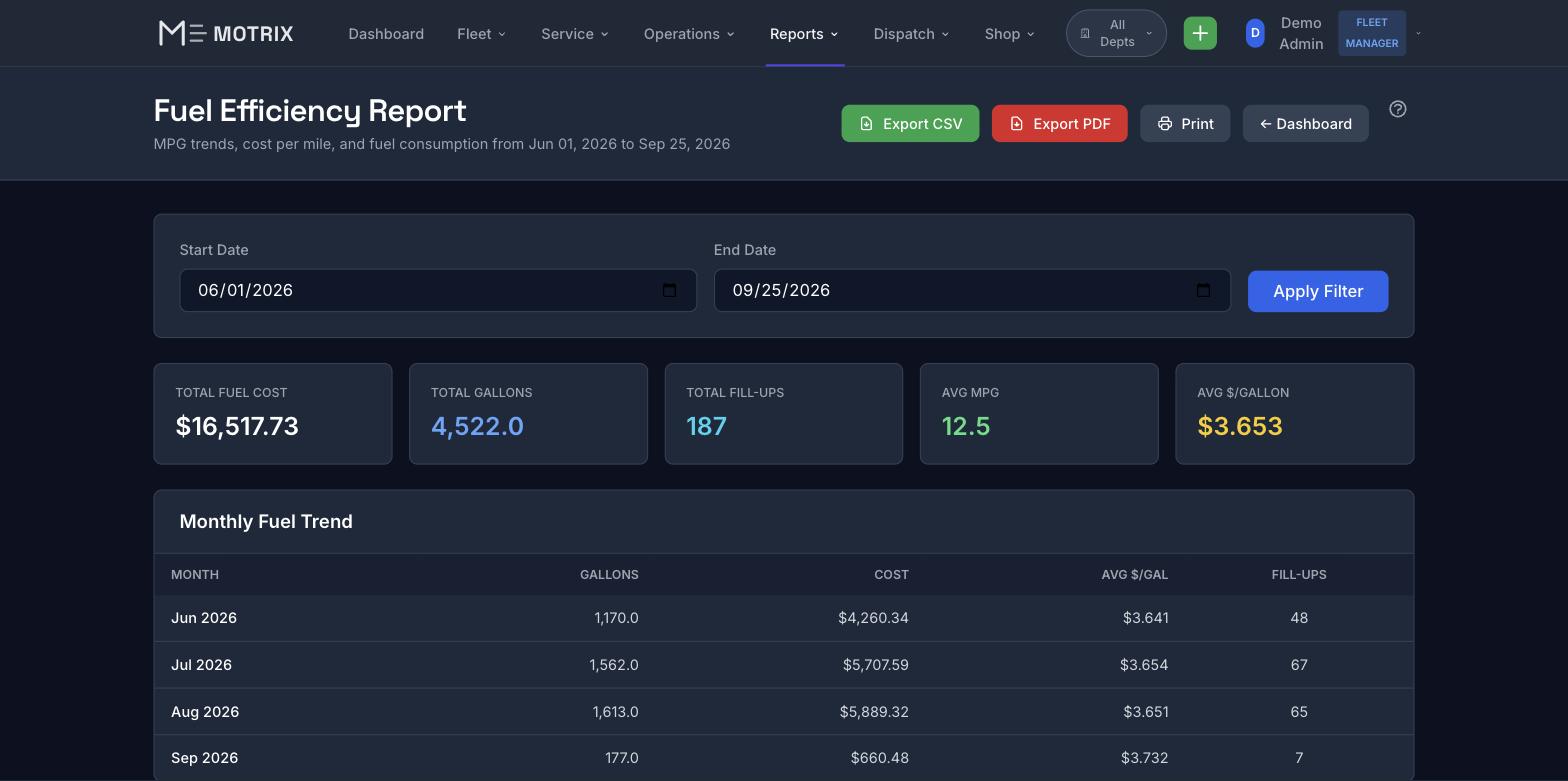This screenshot has height=781, width=1568.
Task: Open the Reports dropdown menu
Action: coord(804,33)
